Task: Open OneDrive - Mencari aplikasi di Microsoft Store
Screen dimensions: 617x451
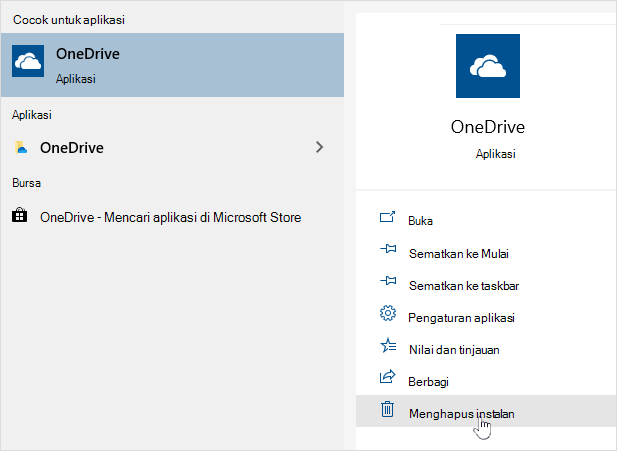Action: point(172,217)
